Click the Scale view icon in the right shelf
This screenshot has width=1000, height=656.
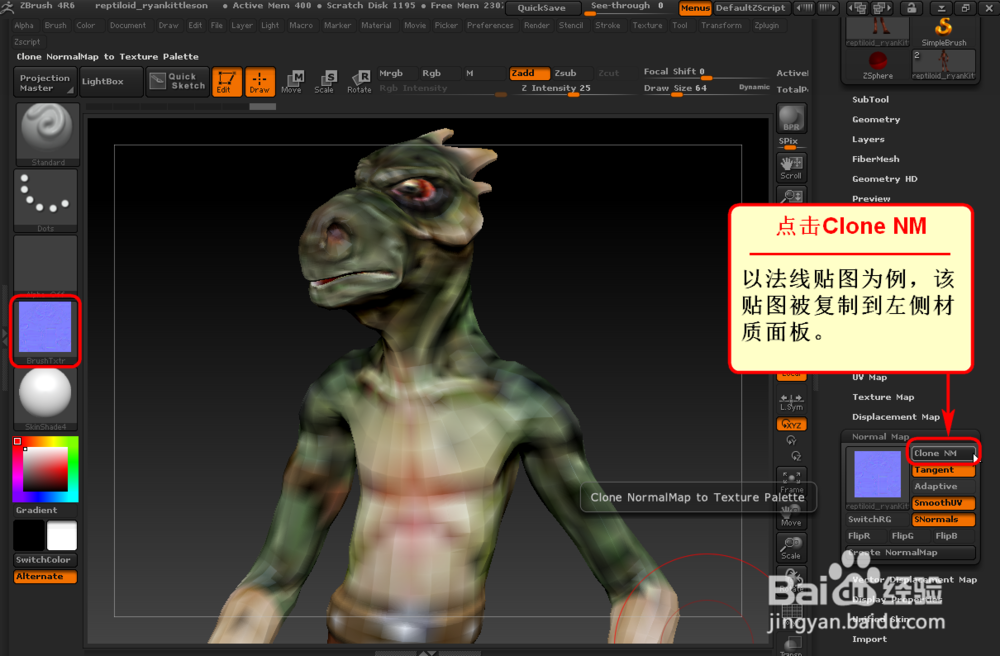point(791,548)
